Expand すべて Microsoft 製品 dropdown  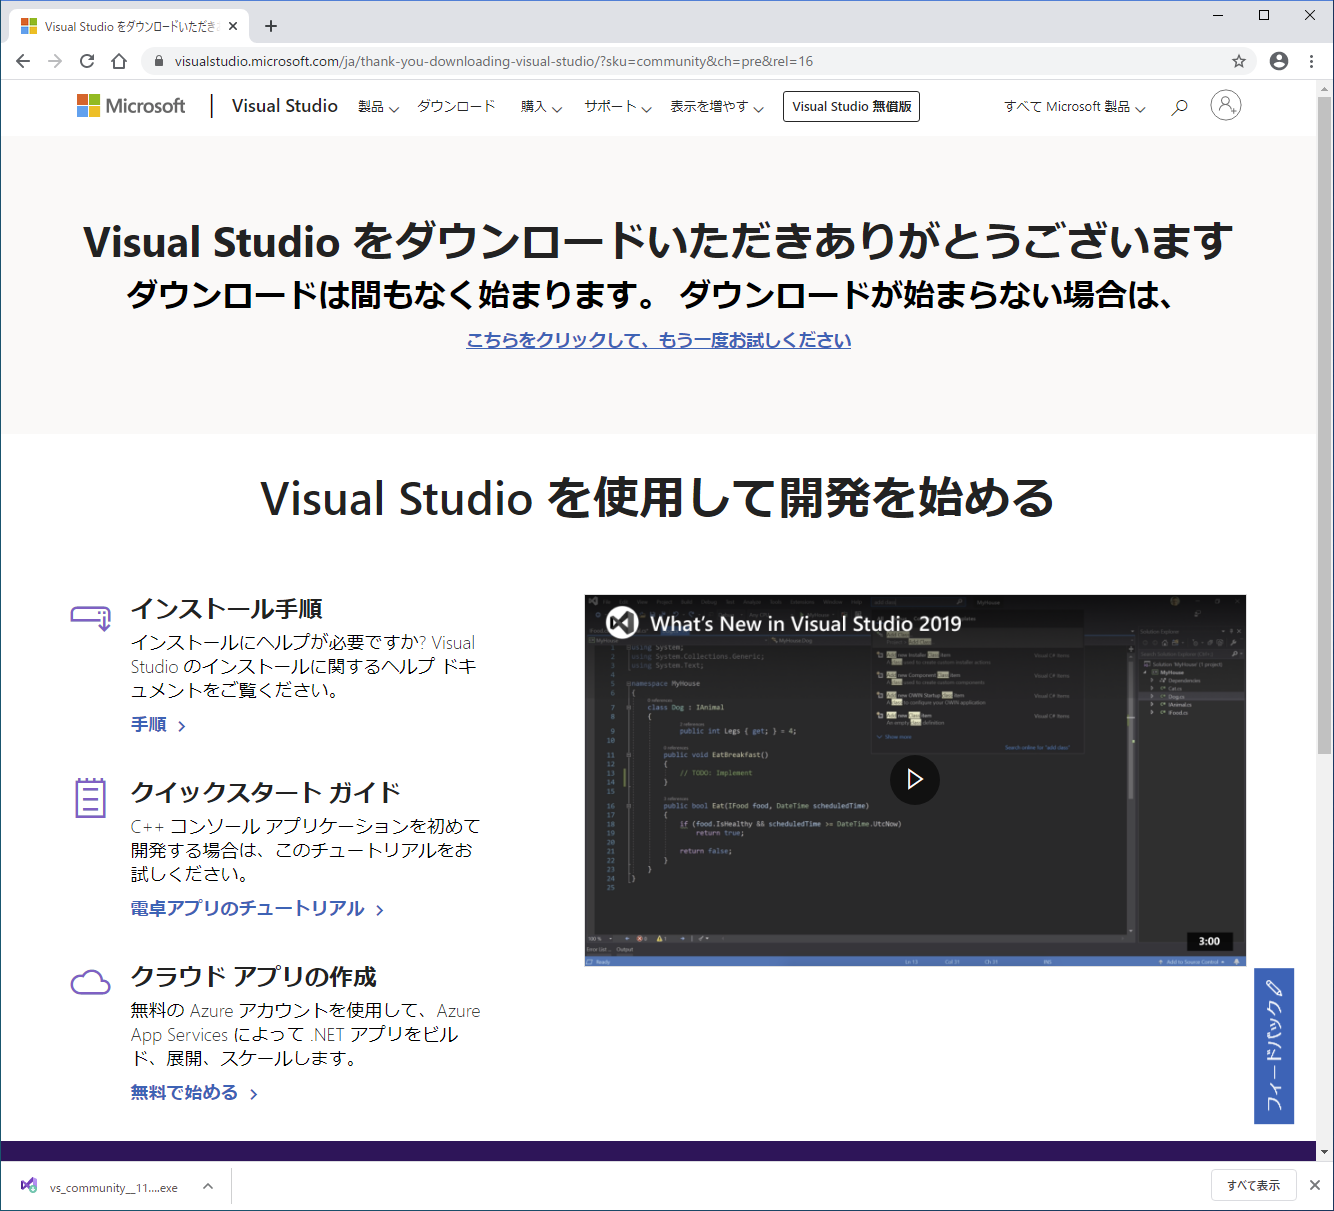(1075, 107)
